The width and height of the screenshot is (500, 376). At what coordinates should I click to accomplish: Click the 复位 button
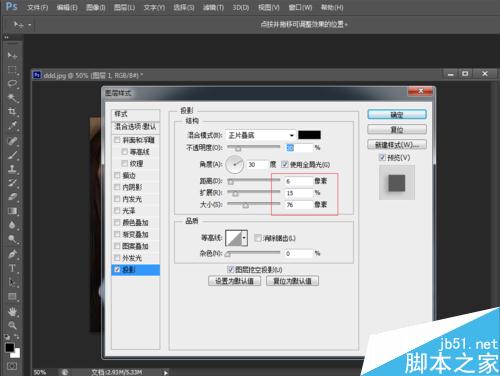point(397,129)
